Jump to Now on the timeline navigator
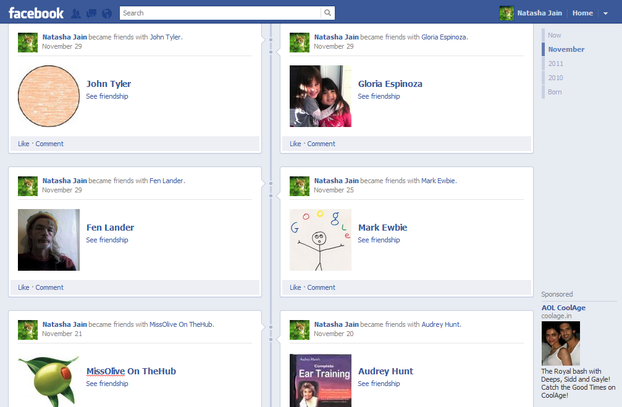 click(x=554, y=35)
